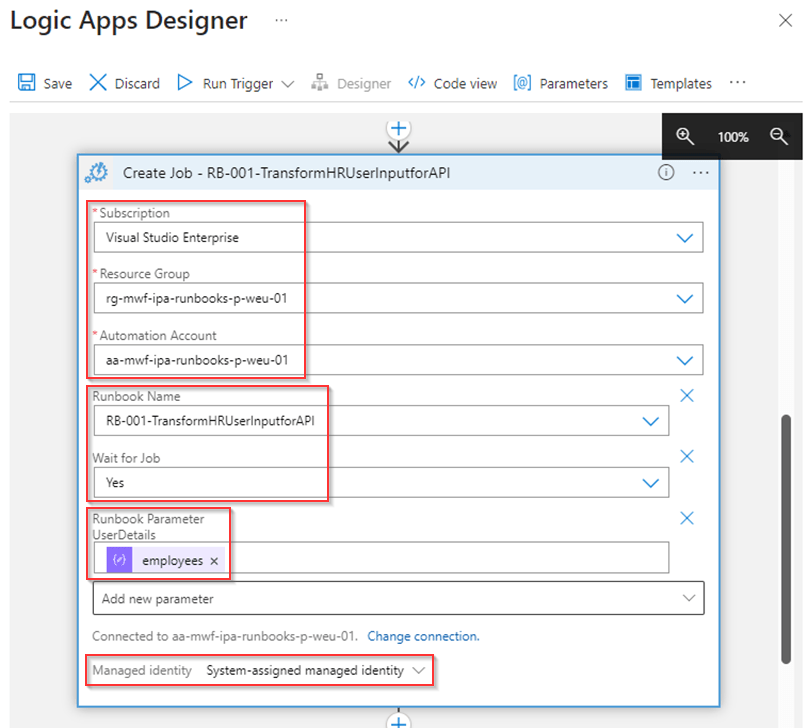808x728 pixels.
Task: Click the Change connection link
Action: pos(423,636)
